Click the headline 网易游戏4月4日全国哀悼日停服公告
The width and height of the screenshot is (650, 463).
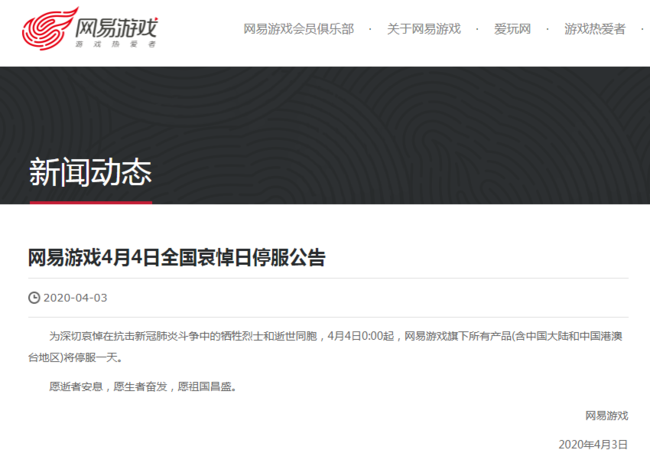pyautogui.click(x=177, y=257)
